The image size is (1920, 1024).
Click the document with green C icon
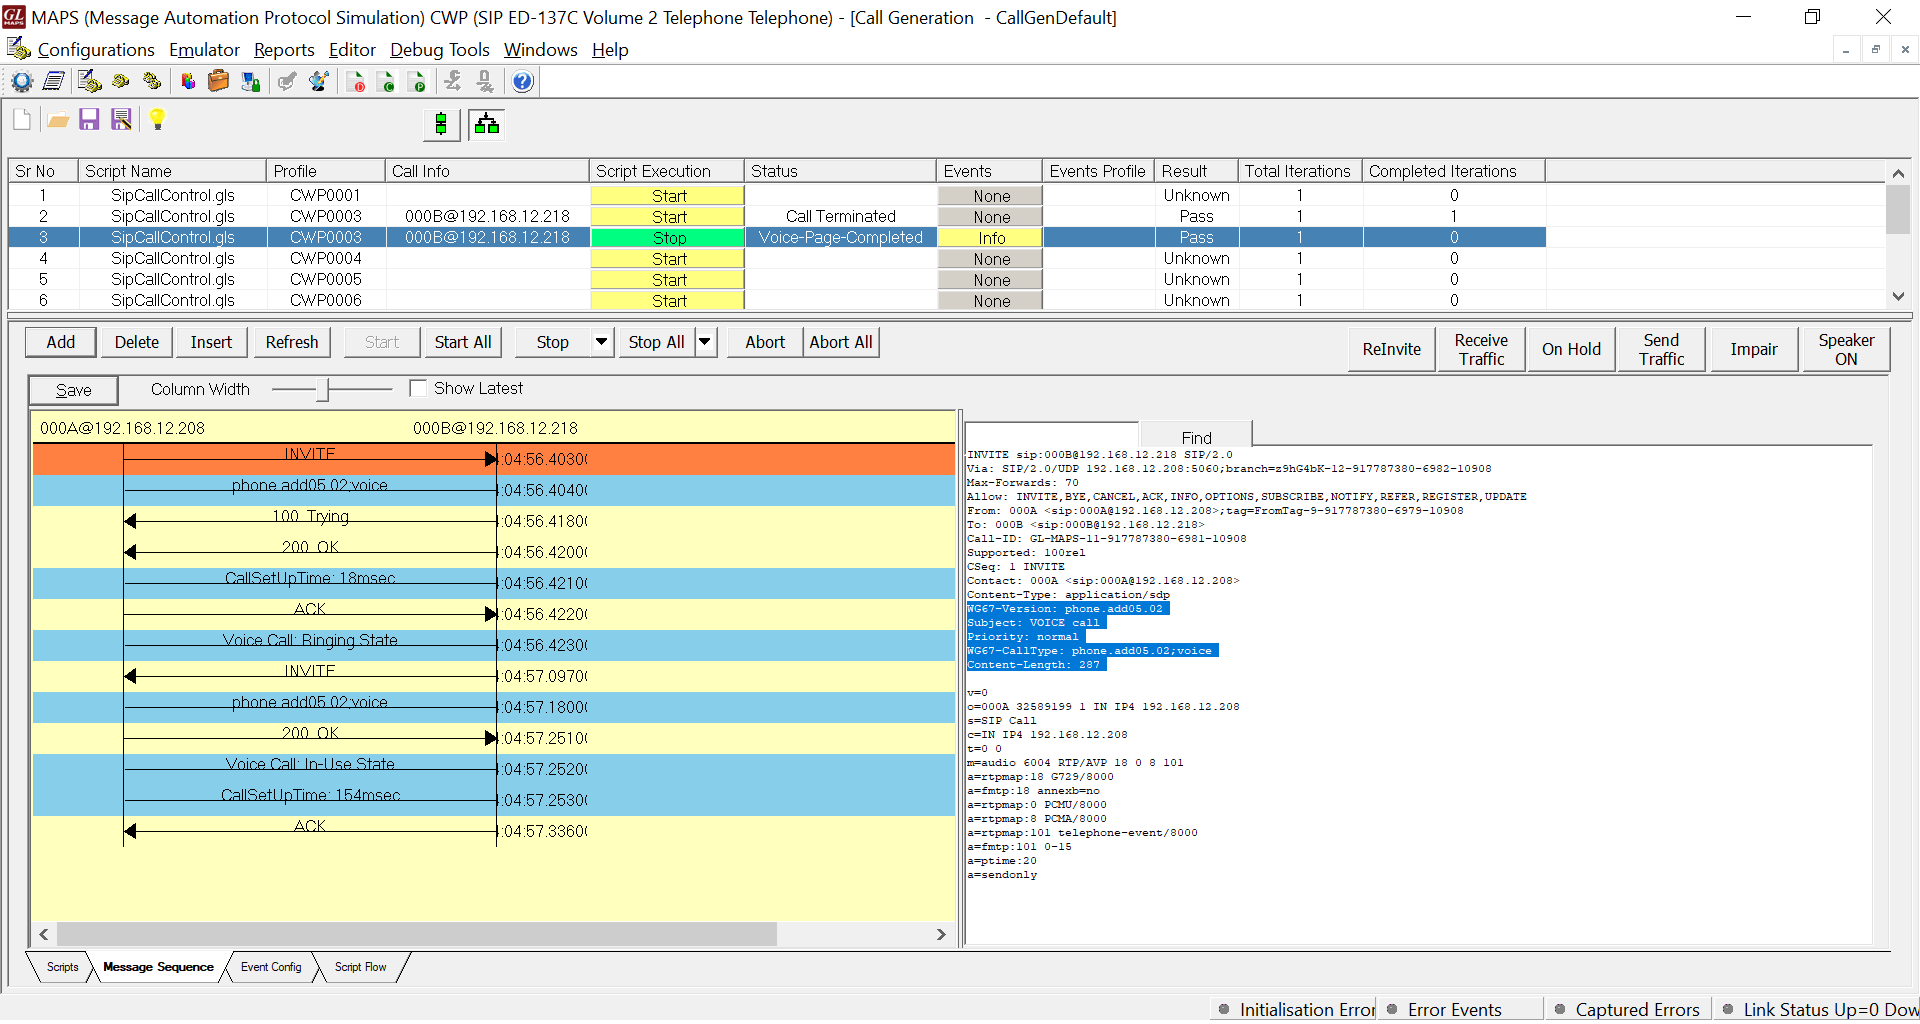click(x=386, y=82)
